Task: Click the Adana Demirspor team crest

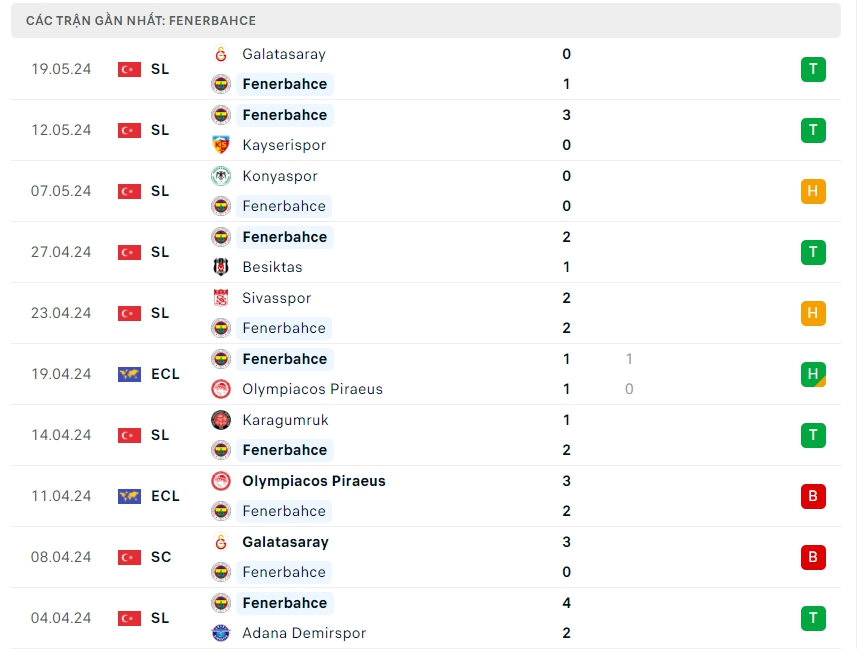Action: tap(221, 633)
